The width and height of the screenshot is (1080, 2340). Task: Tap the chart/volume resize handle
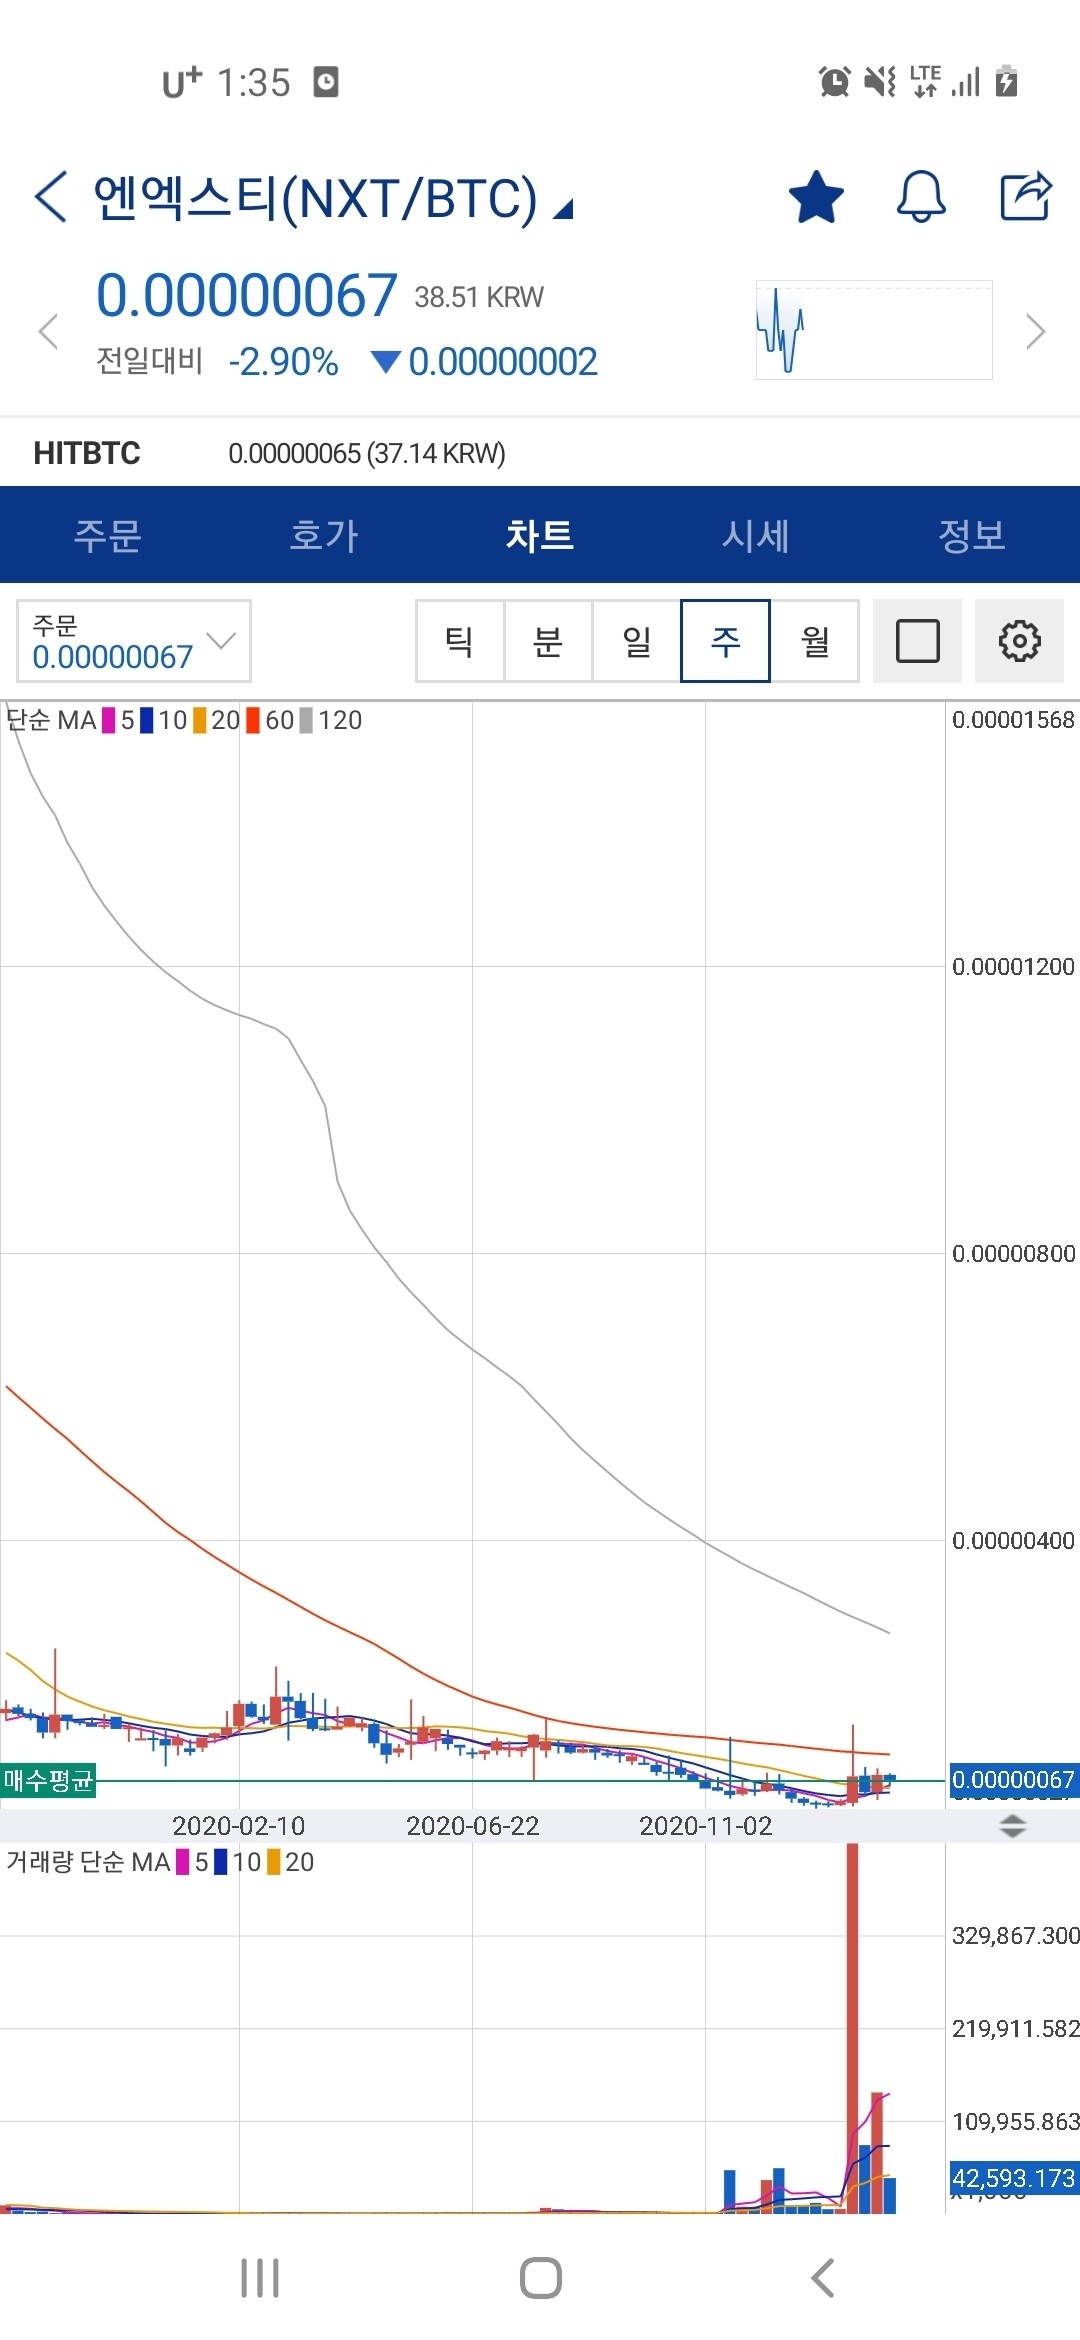1012,1826
